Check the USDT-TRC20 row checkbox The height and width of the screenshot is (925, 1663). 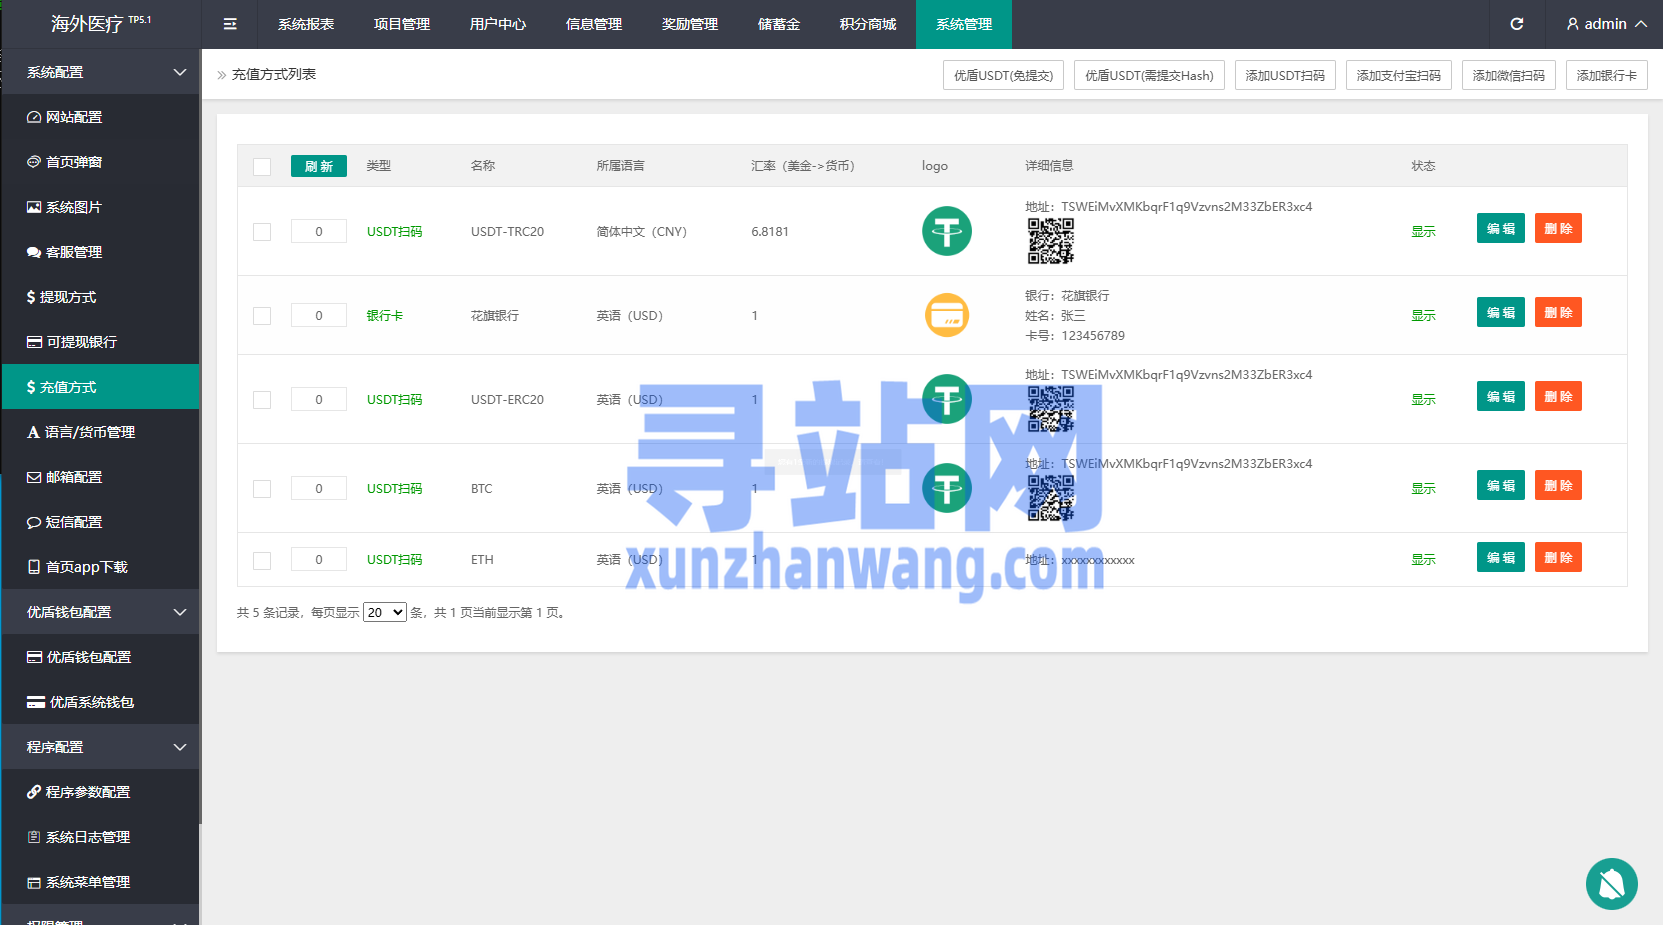coord(262,232)
